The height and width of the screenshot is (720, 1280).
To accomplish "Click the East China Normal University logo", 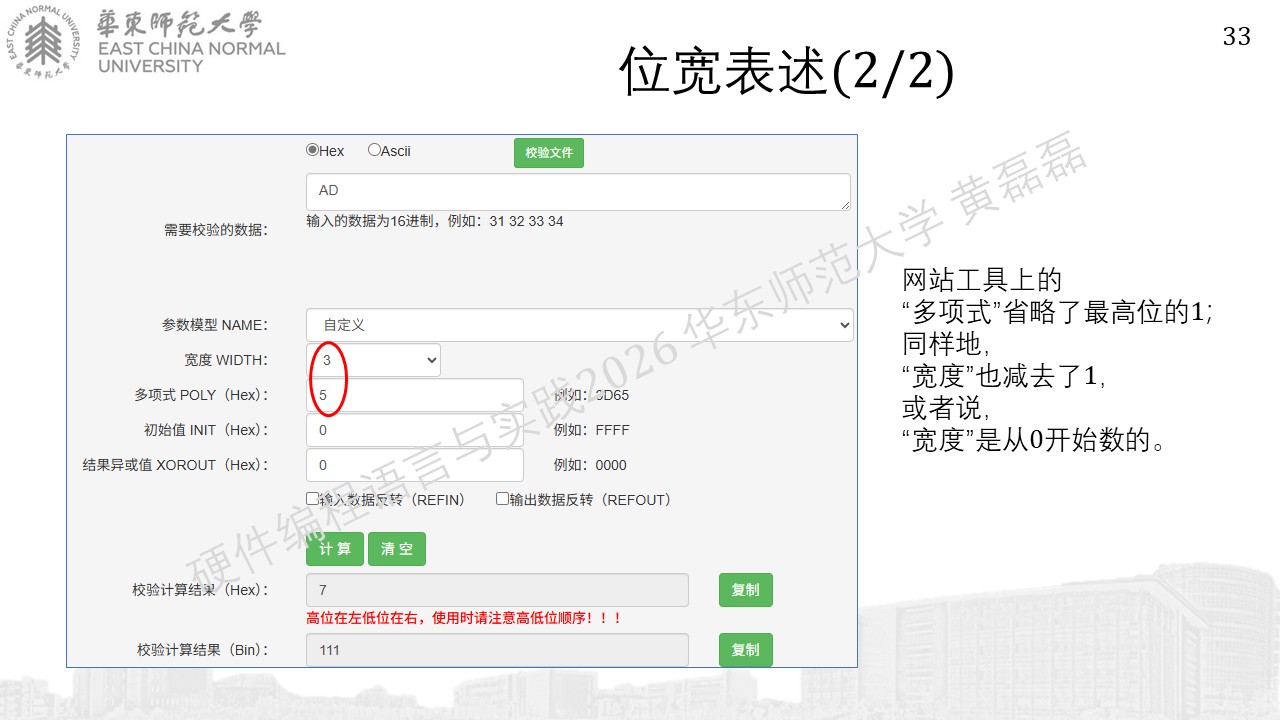I will point(147,41).
